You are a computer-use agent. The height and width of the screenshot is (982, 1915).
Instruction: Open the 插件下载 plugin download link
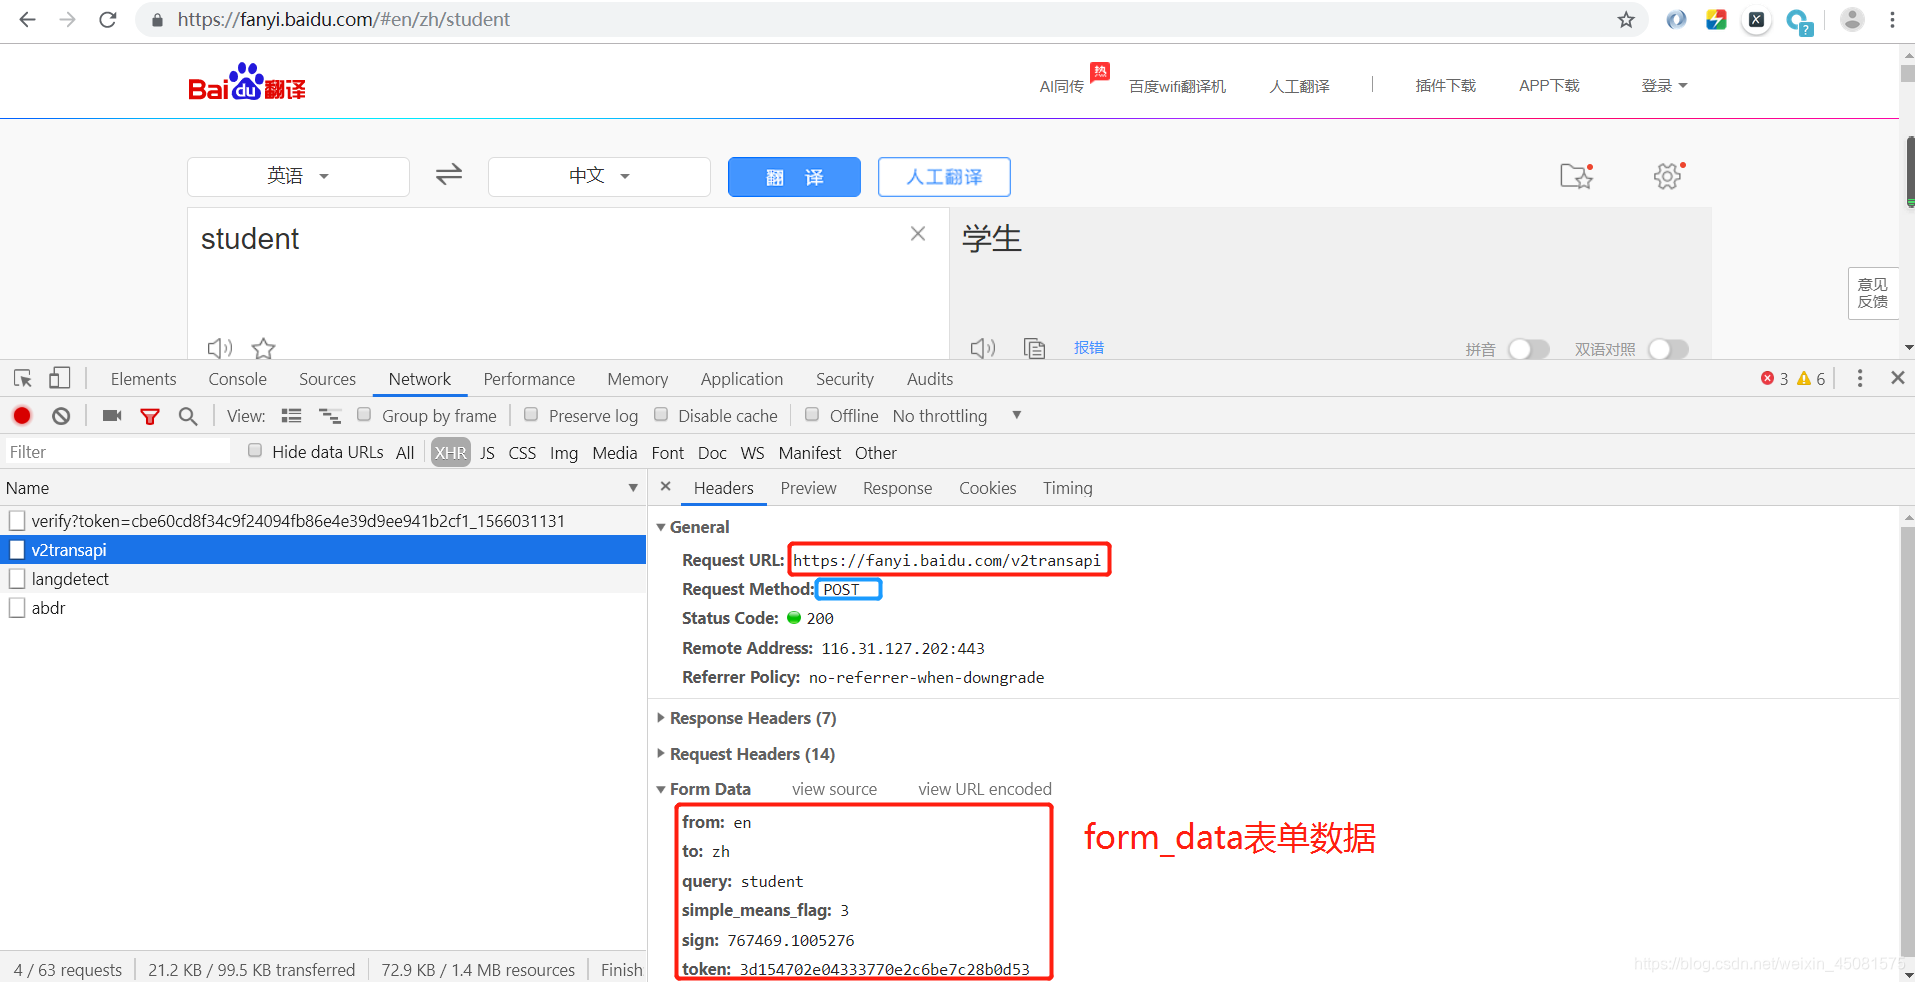pos(1445,86)
